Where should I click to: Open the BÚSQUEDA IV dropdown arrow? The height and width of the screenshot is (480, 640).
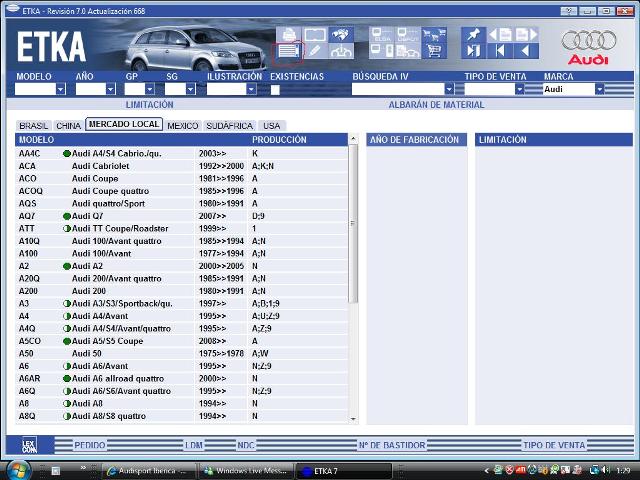coord(449,89)
